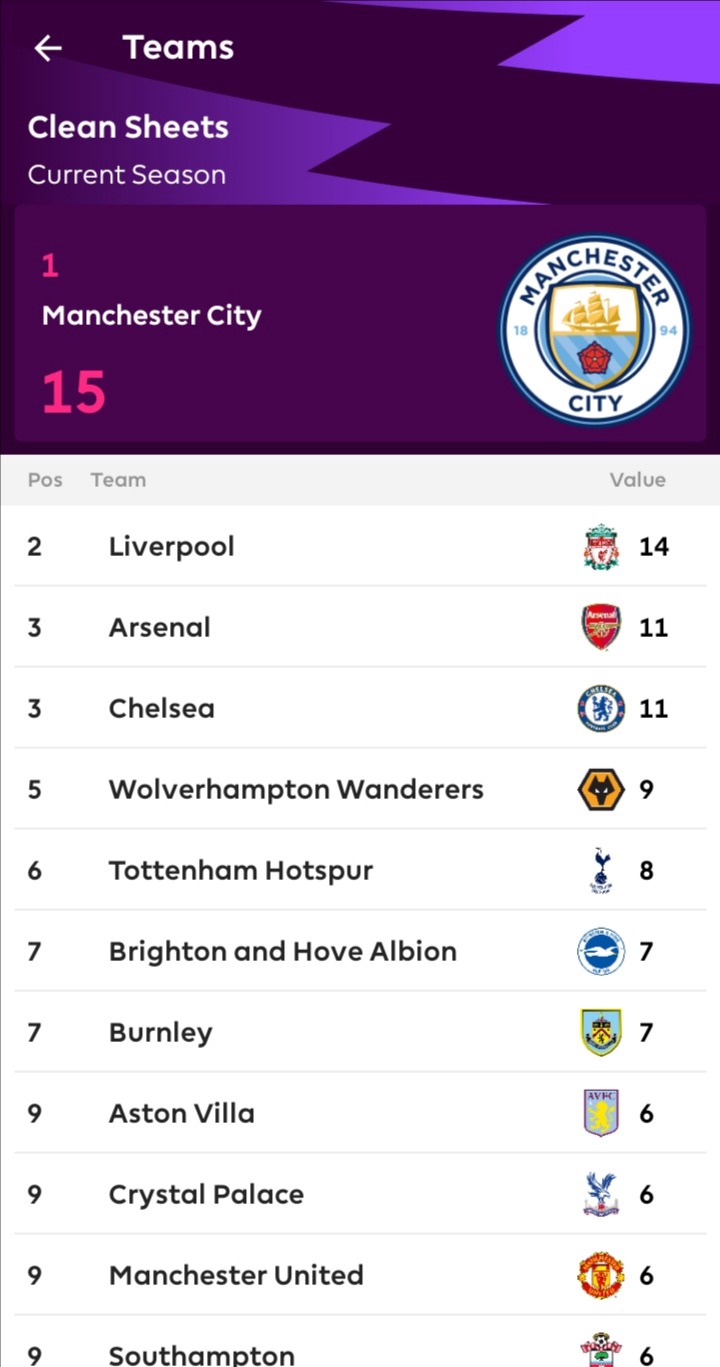This screenshot has height=1367, width=720.
Task: Tap the Brighton and Hove Albion badge
Action: 601,952
